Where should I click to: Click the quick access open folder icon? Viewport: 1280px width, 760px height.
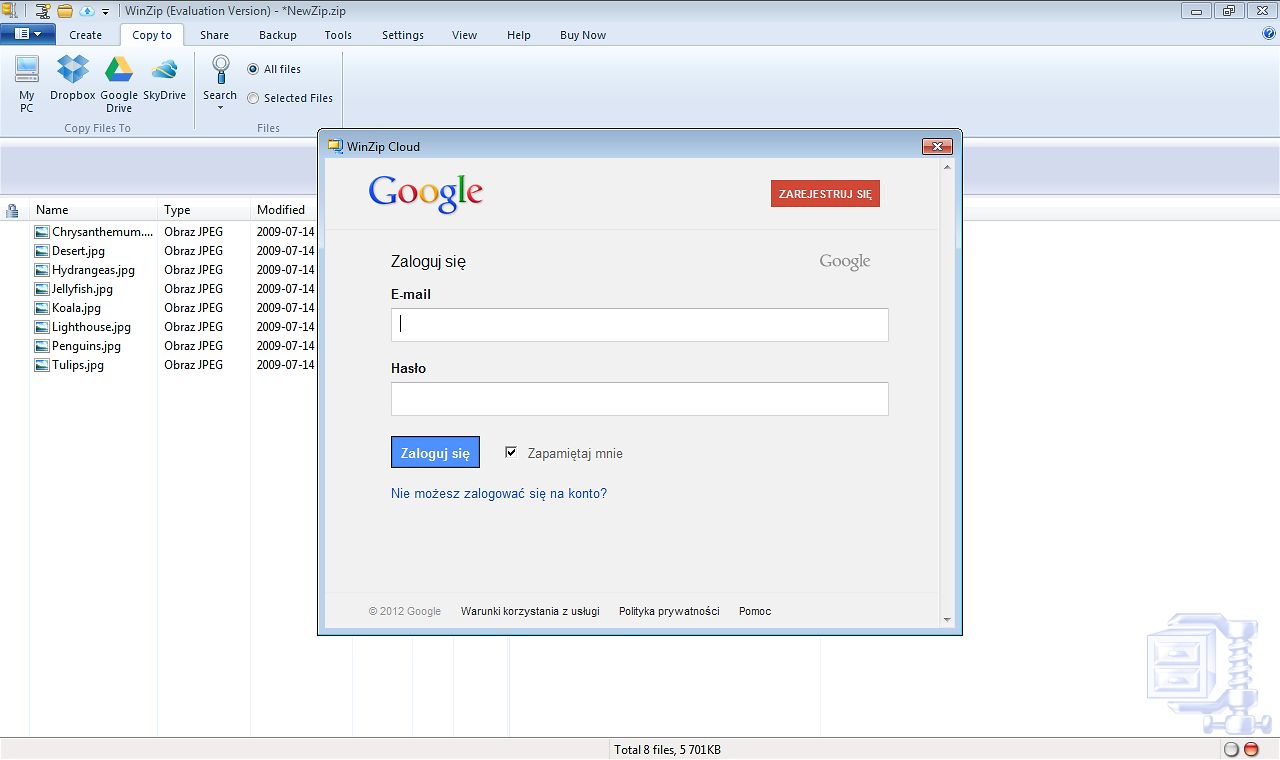pos(65,11)
